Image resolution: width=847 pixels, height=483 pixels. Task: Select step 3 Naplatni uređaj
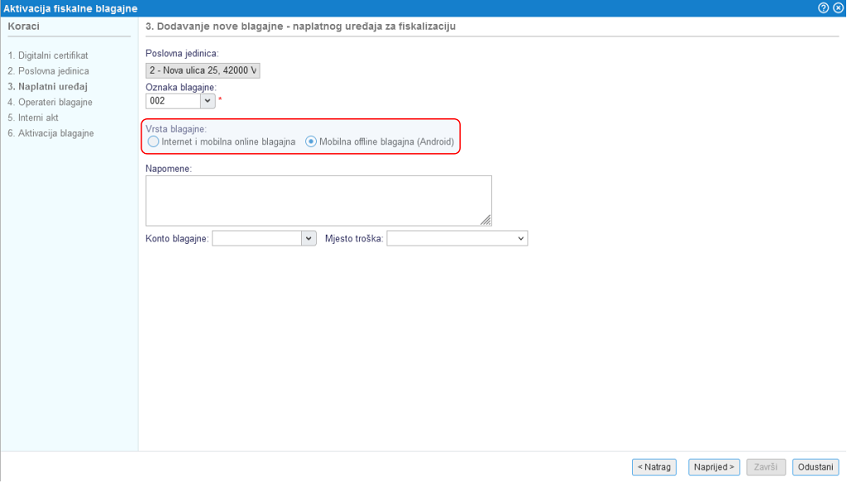coord(47,87)
